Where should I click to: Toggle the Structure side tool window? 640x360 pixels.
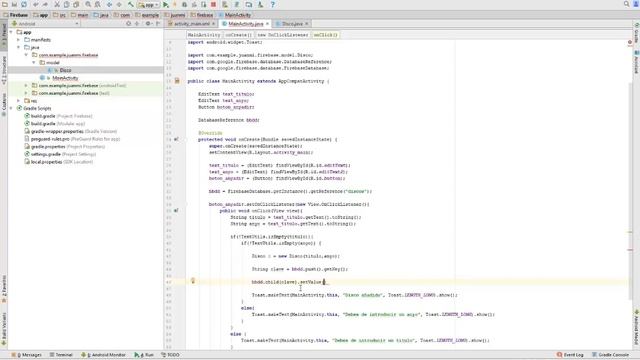tap(4, 70)
